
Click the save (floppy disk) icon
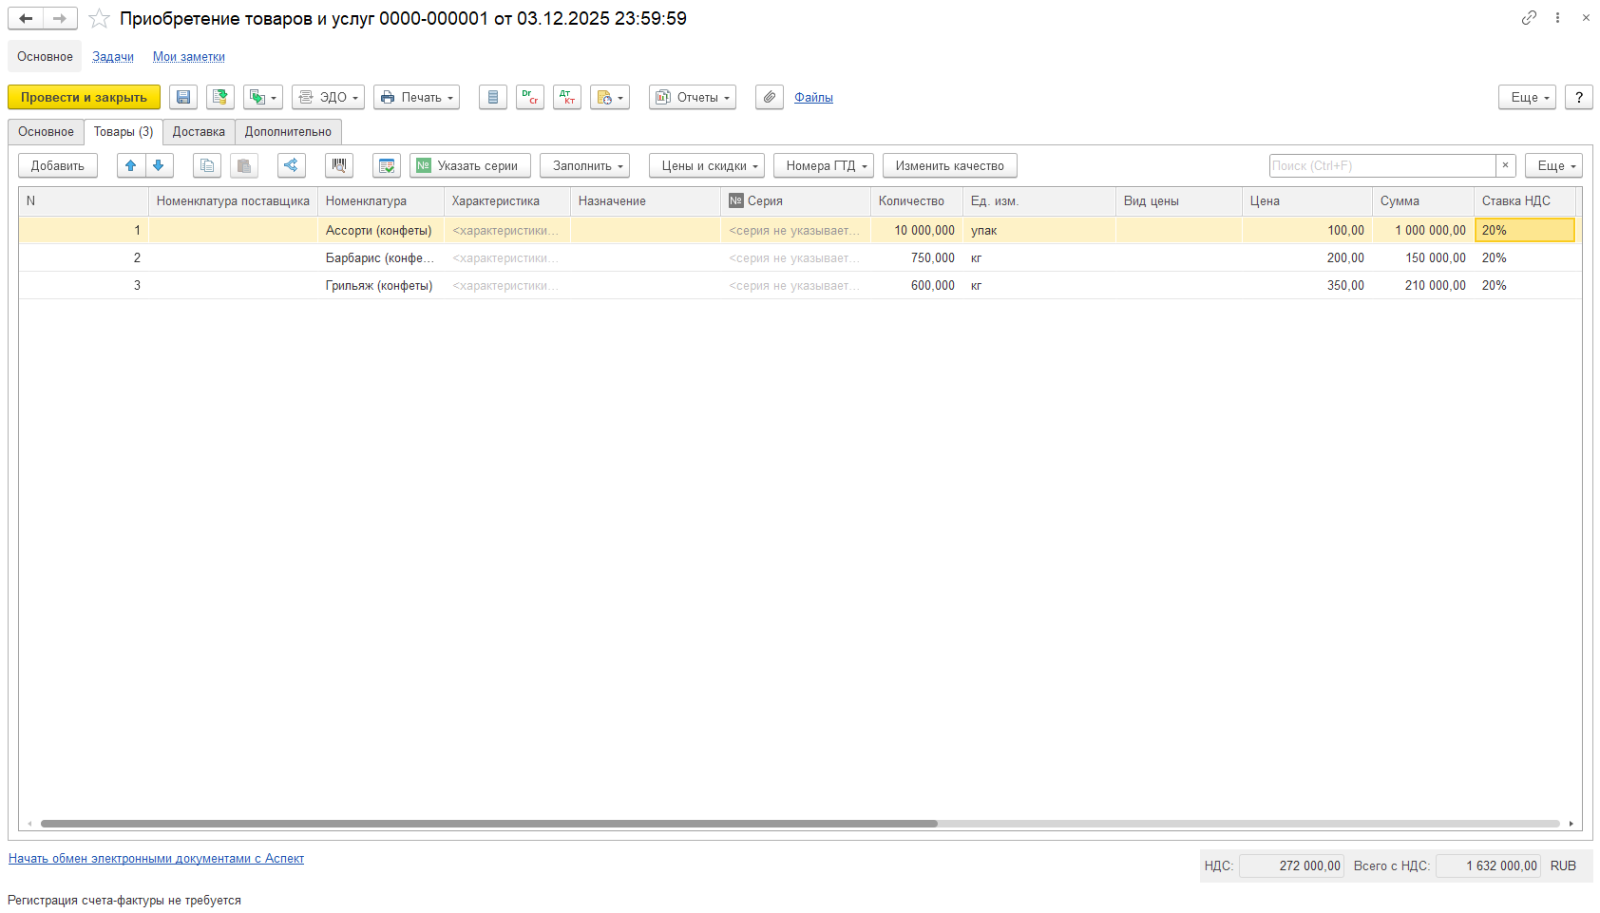(x=183, y=97)
